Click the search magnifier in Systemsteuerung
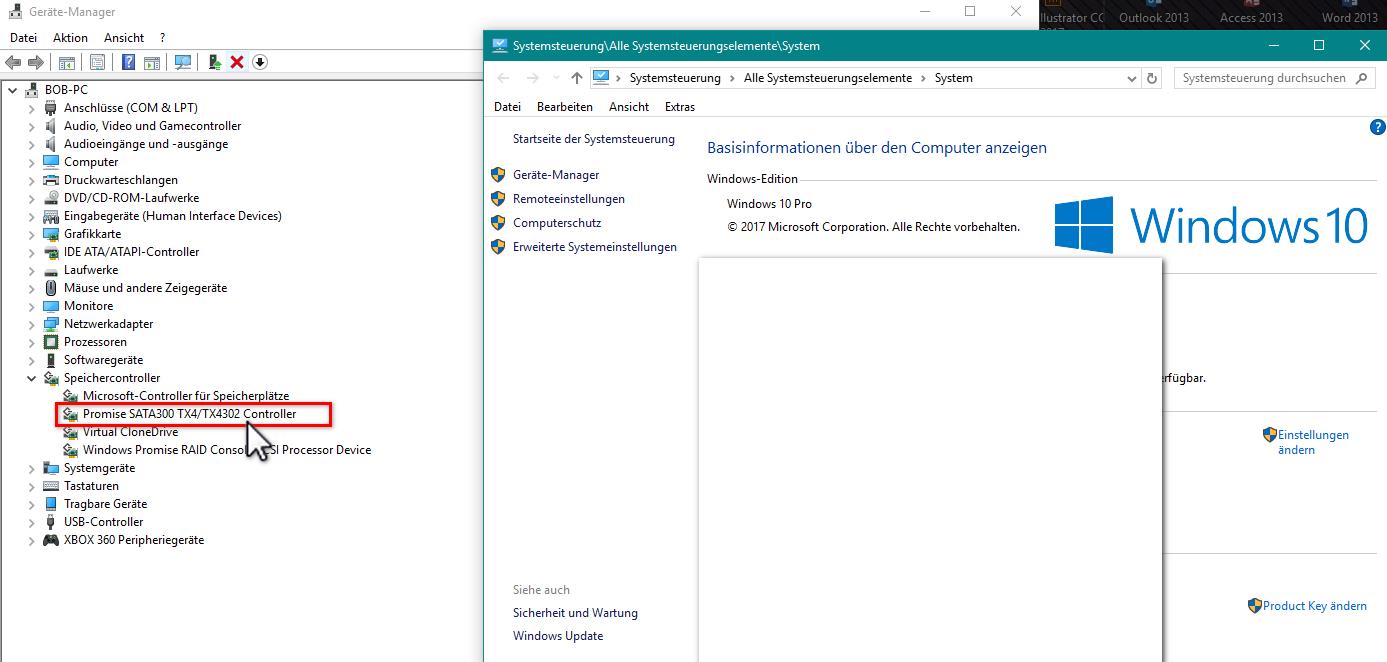1387x662 pixels. [1361, 78]
